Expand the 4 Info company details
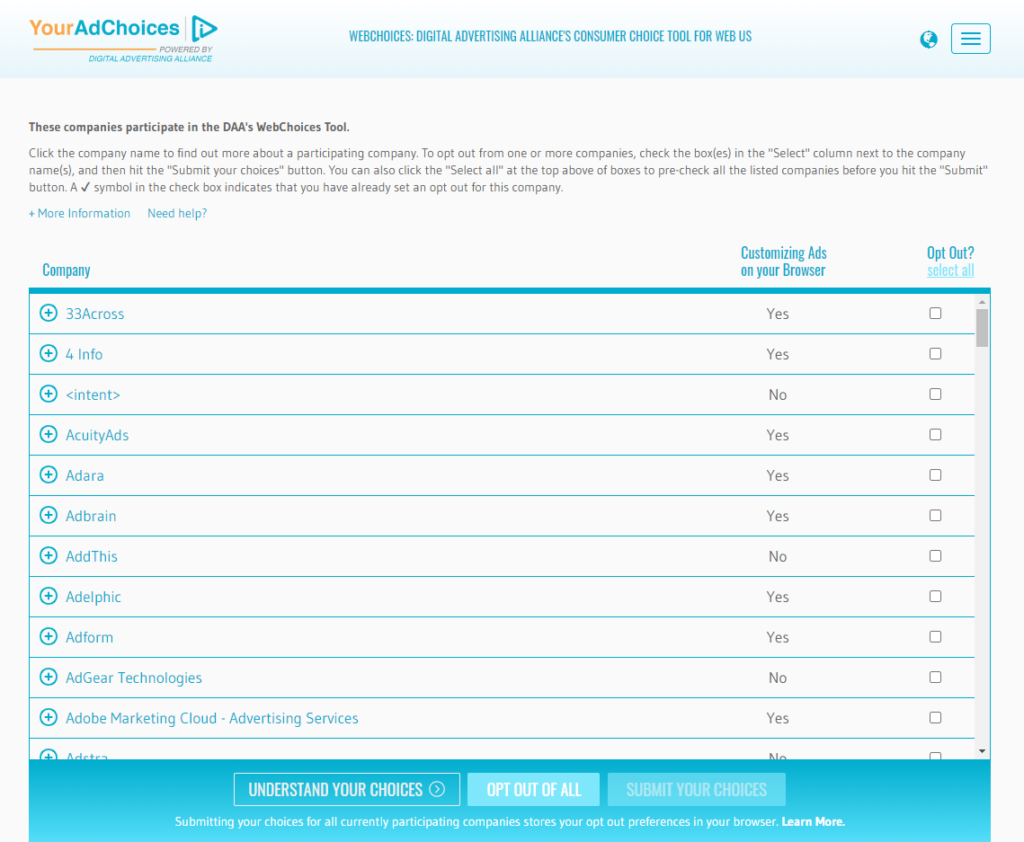The height and width of the screenshot is (842, 1024). pyautogui.click(x=48, y=353)
